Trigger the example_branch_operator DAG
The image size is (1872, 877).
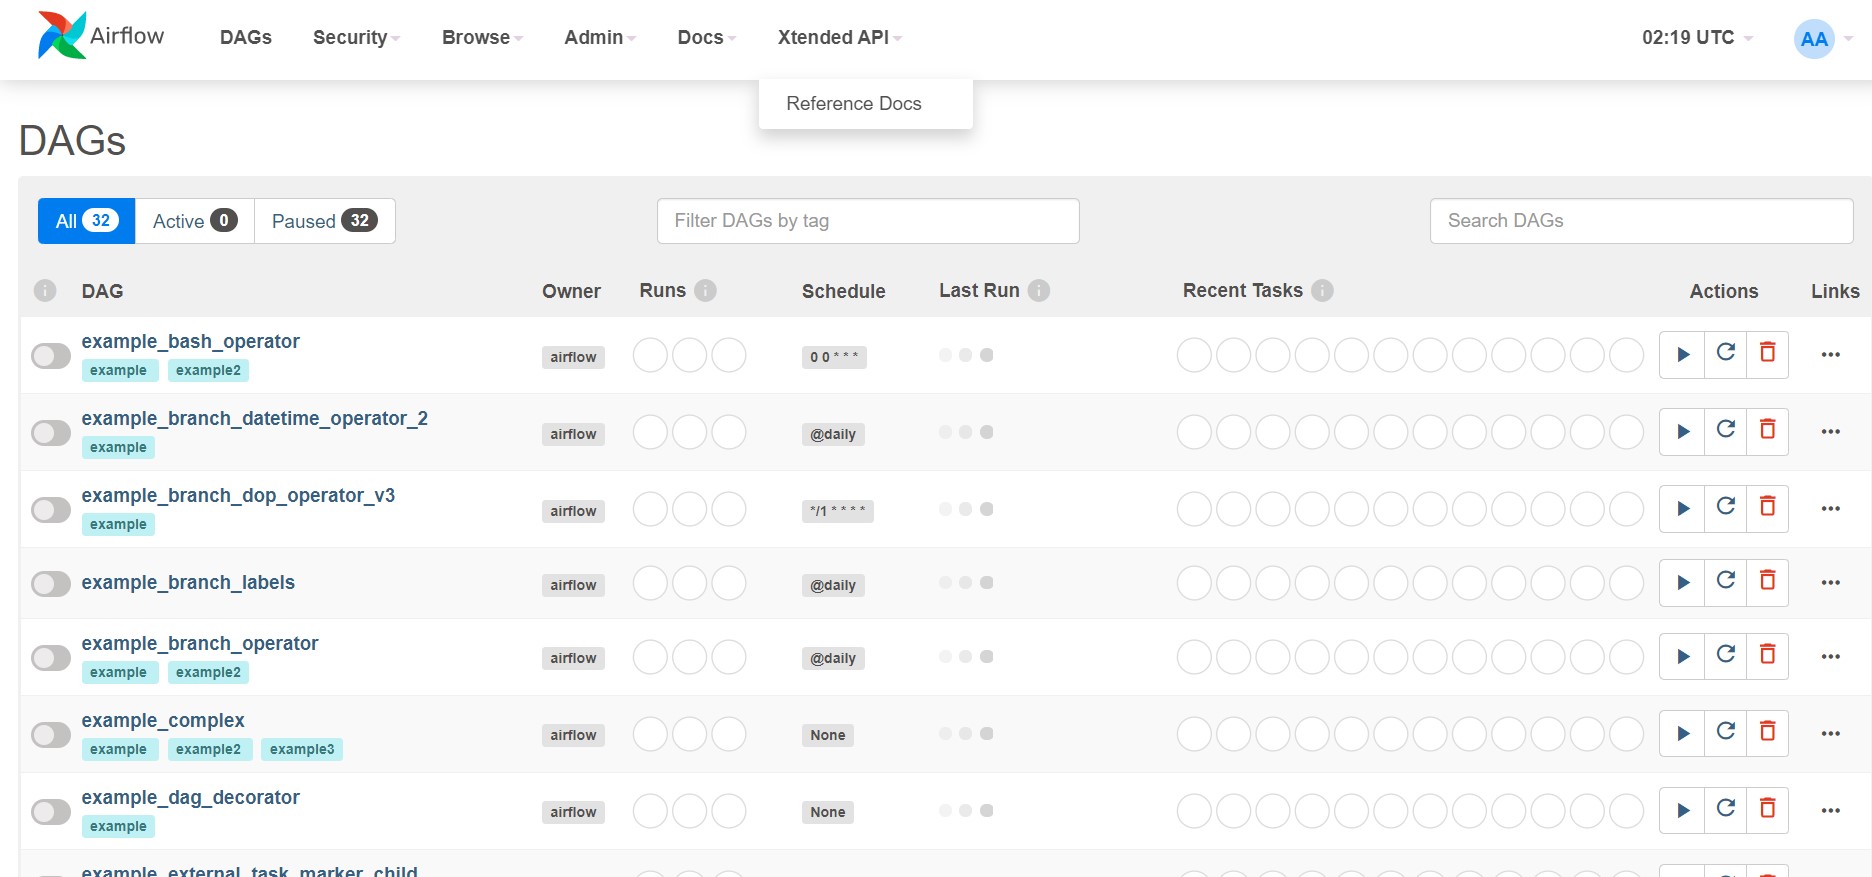[x=1682, y=656]
